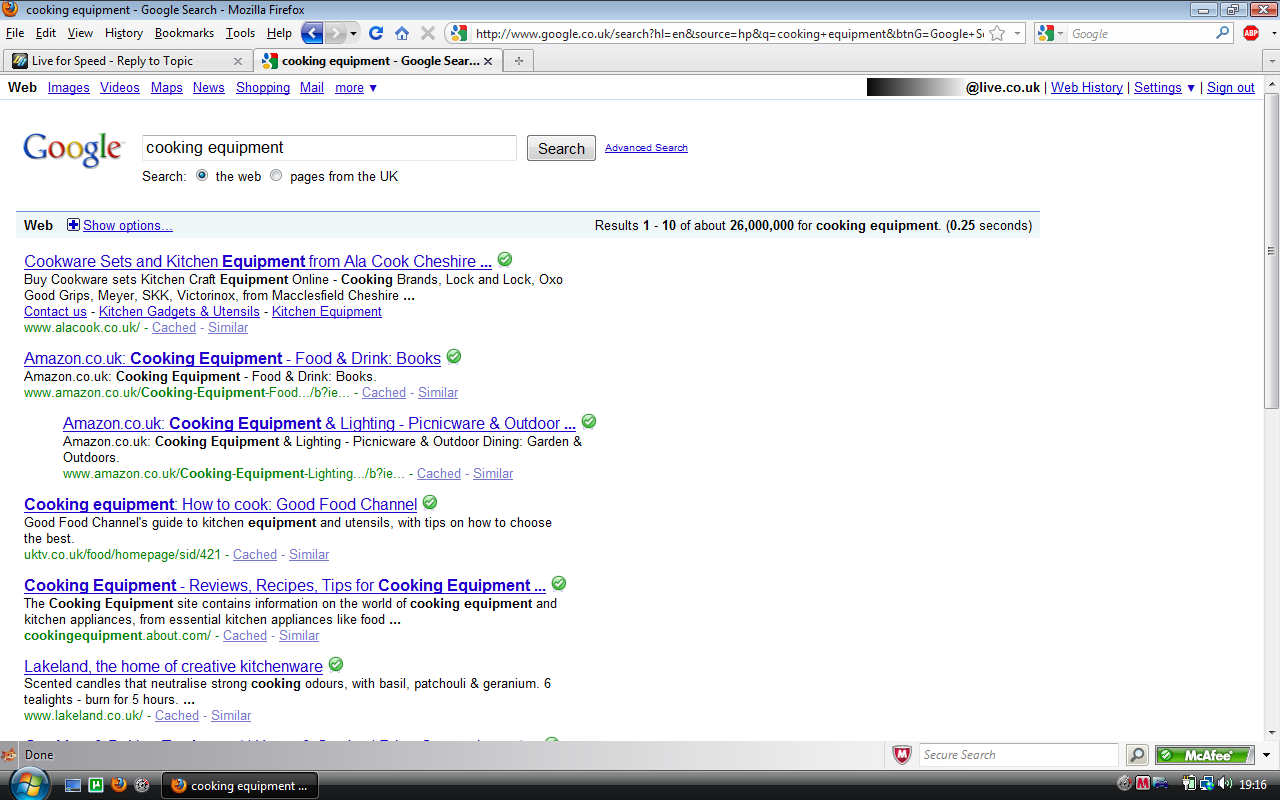
Task: Launch Firefox from the Quick Launch bar
Action: [x=119, y=785]
